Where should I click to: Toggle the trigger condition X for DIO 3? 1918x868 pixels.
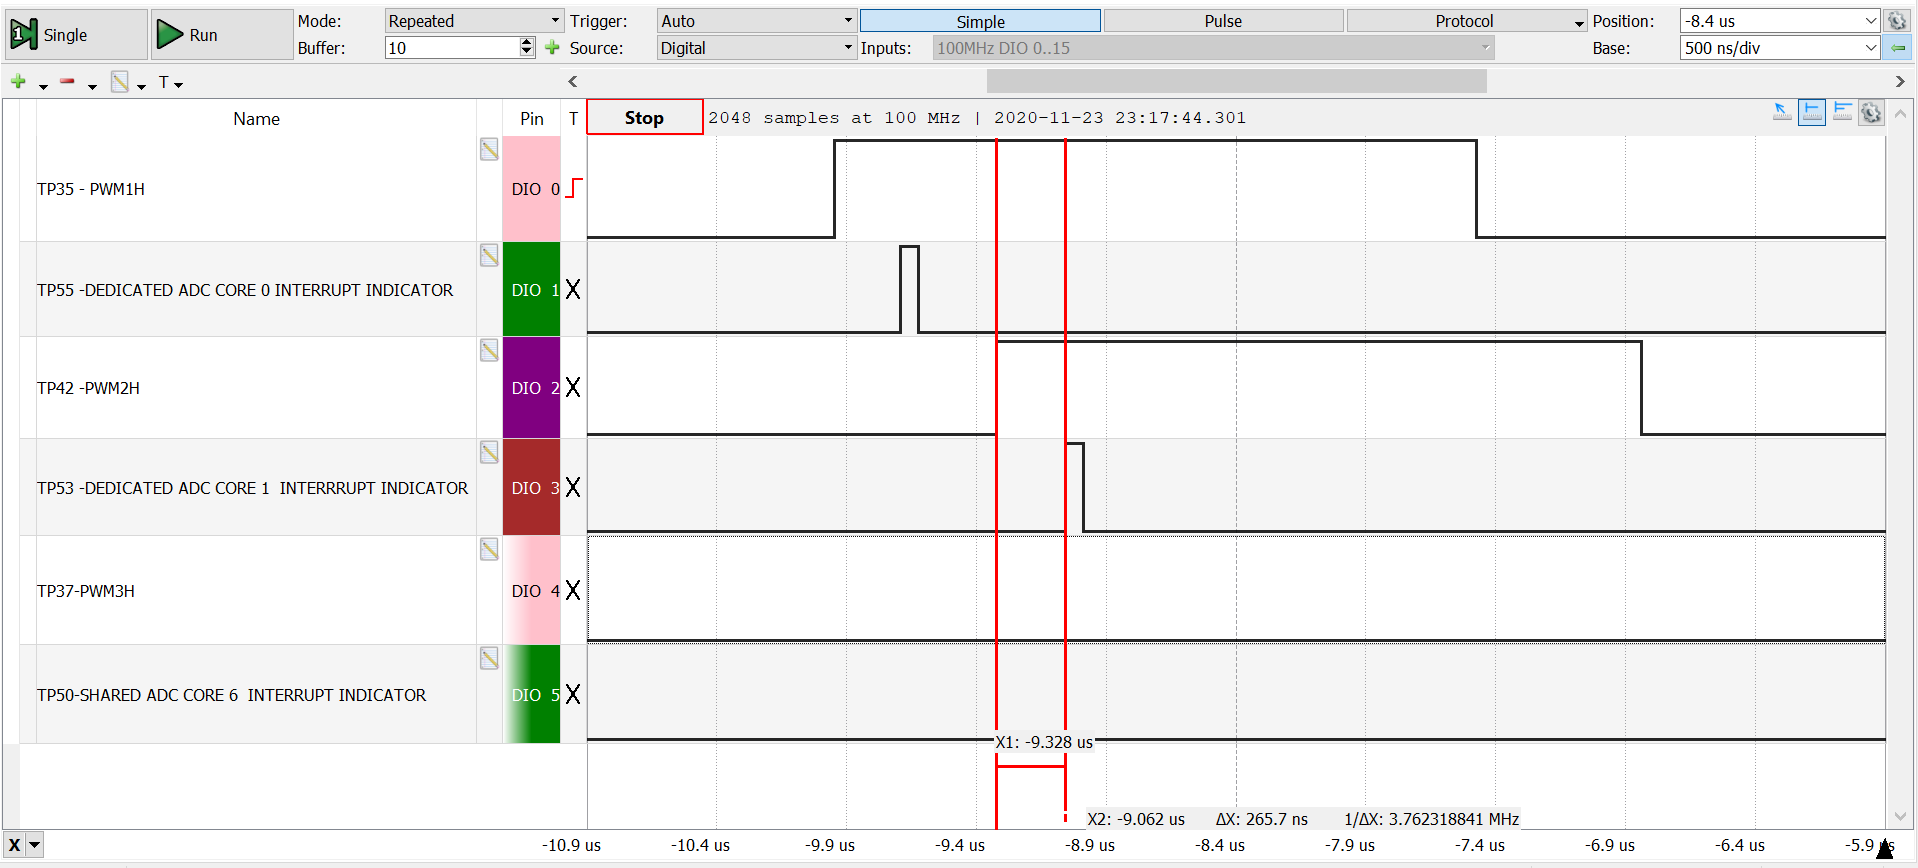[573, 488]
